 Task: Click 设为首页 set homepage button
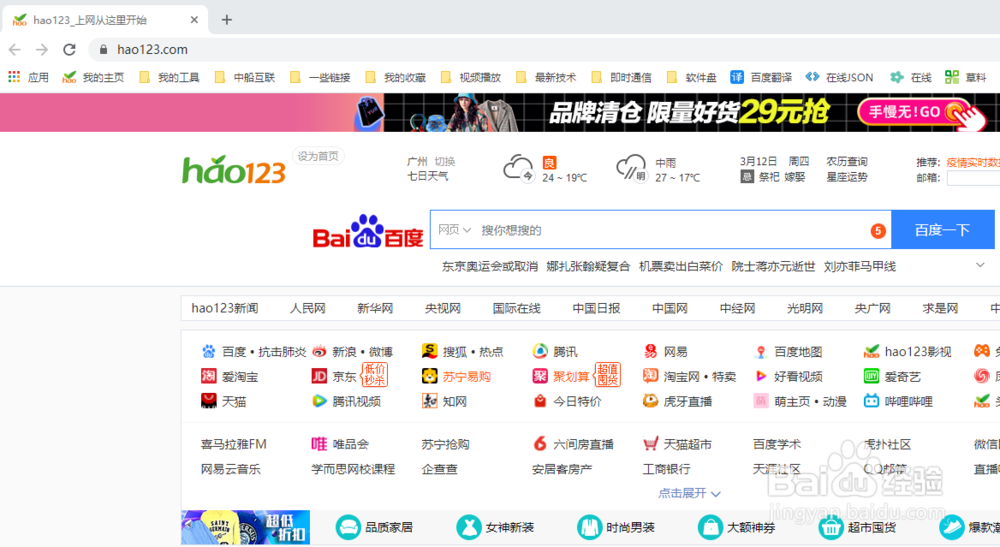pos(318,156)
